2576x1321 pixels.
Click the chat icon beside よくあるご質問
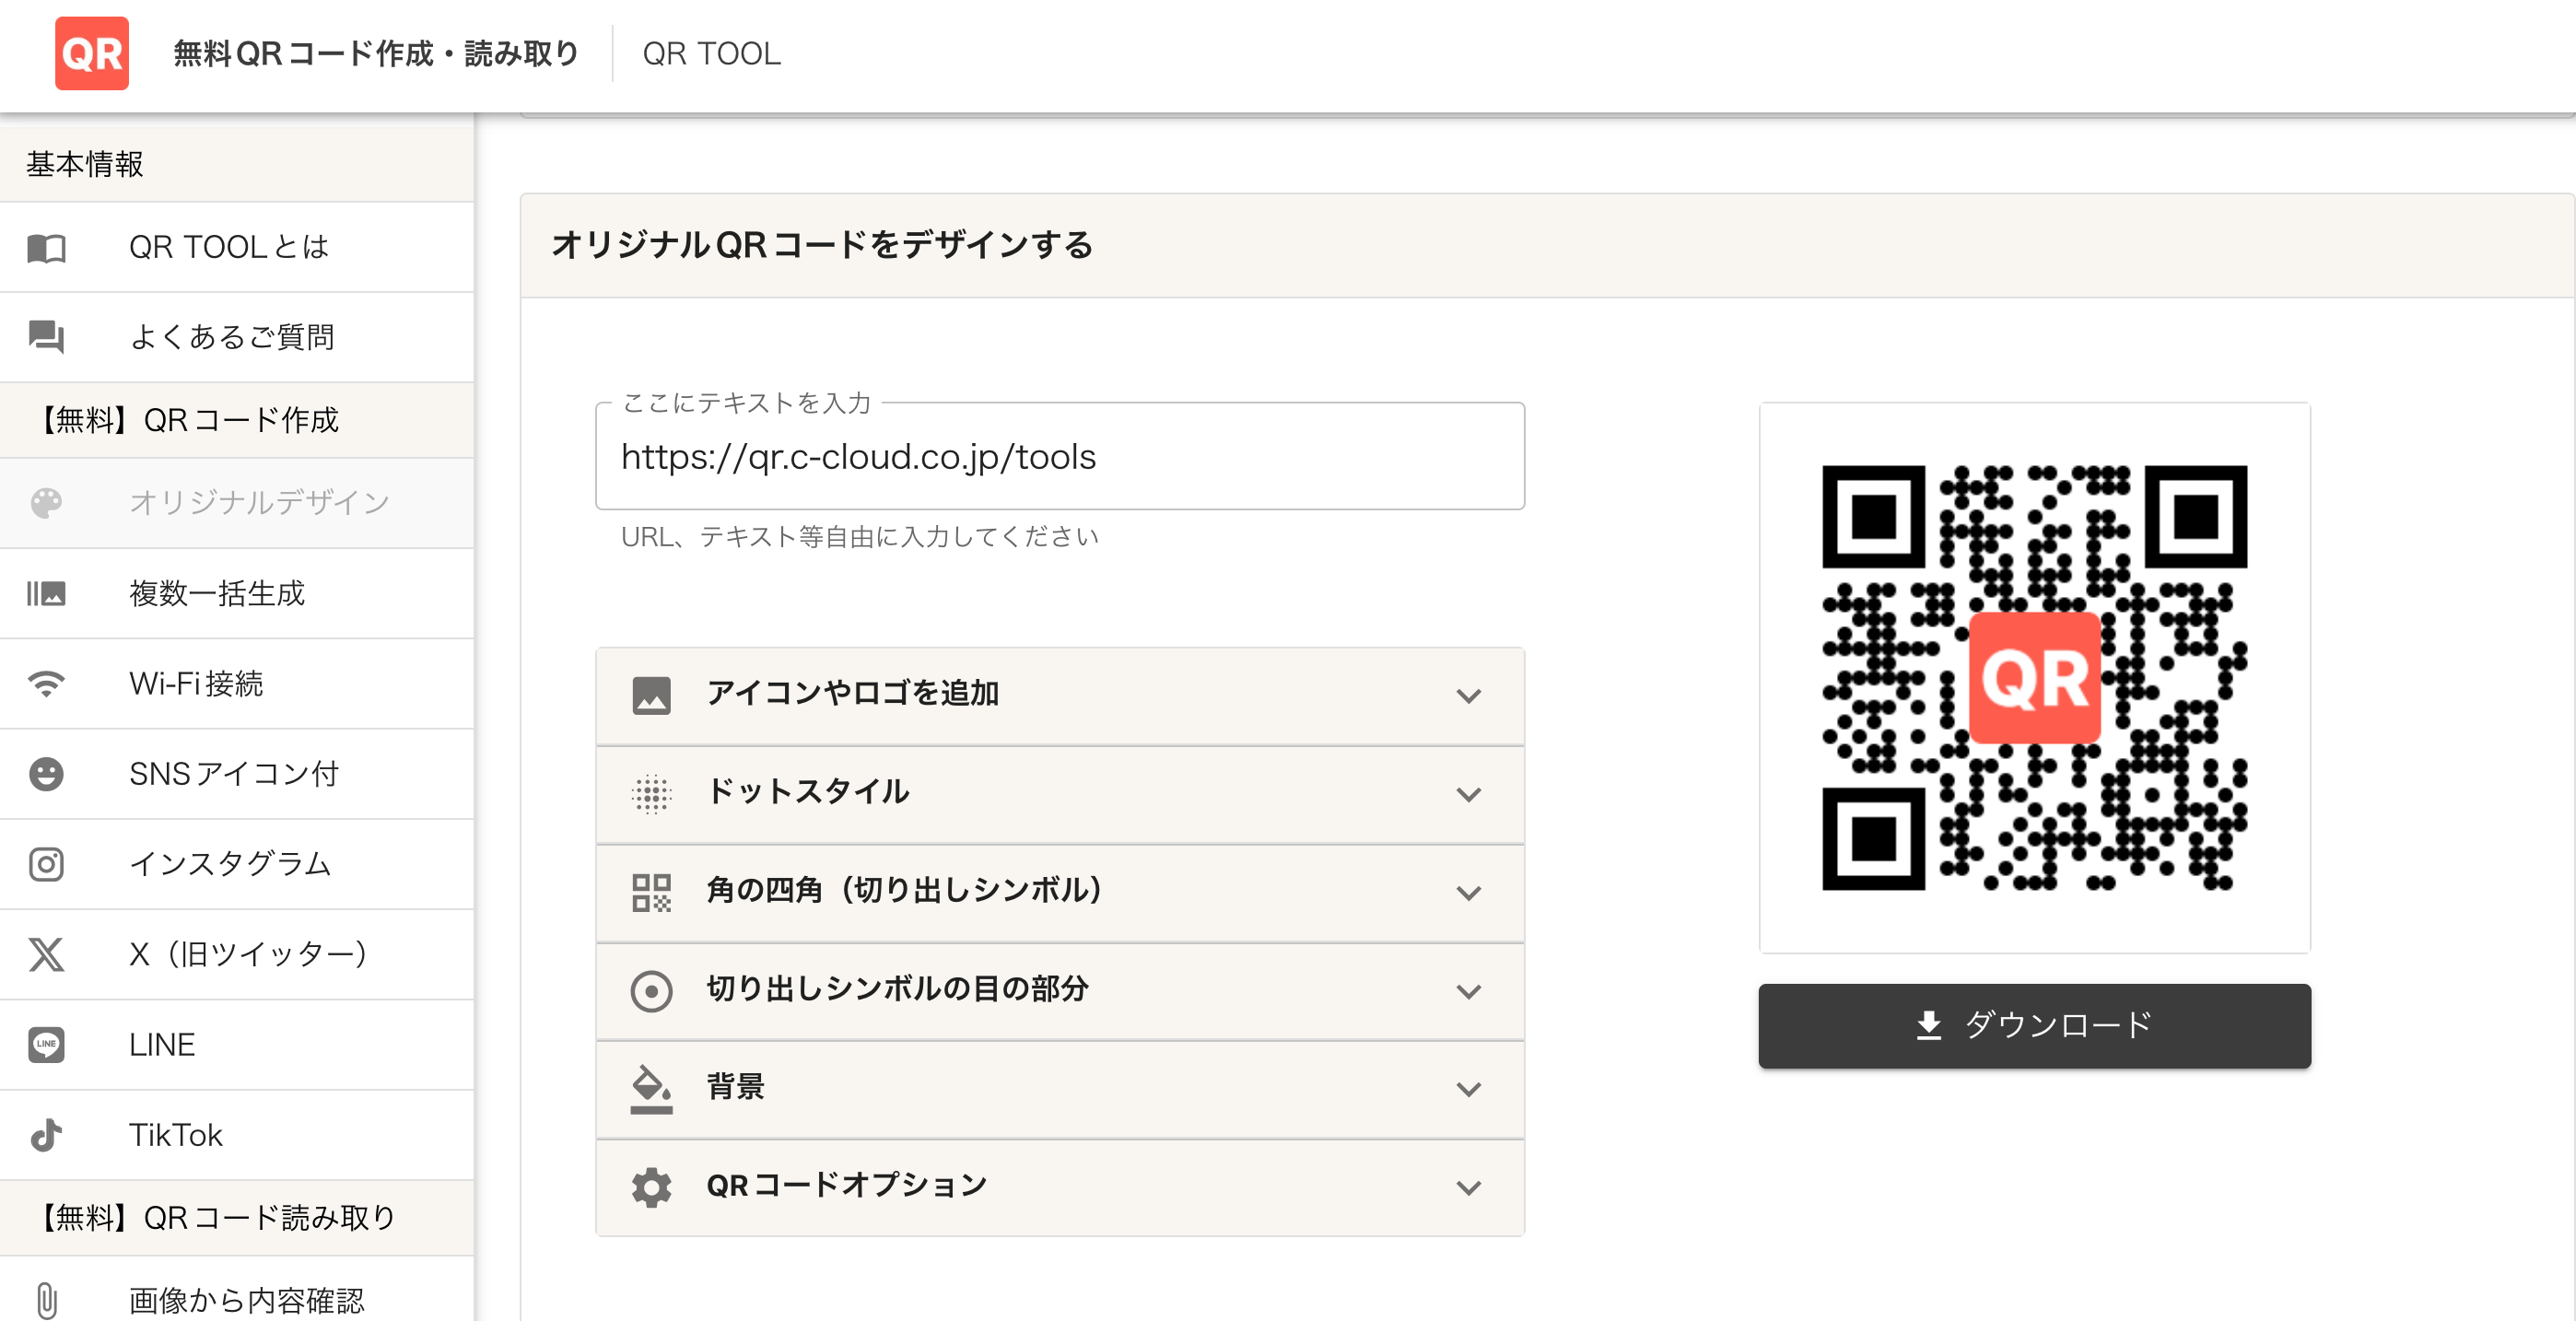point(46,337)
